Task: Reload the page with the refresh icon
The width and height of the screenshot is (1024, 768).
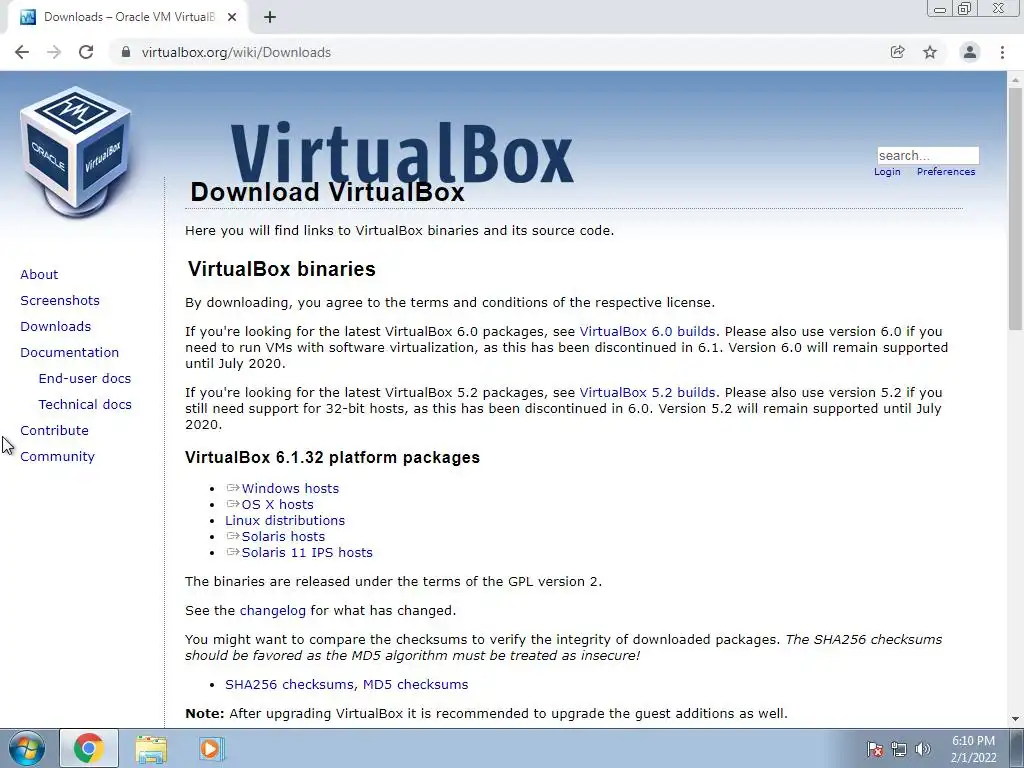Action: [86, 52]
